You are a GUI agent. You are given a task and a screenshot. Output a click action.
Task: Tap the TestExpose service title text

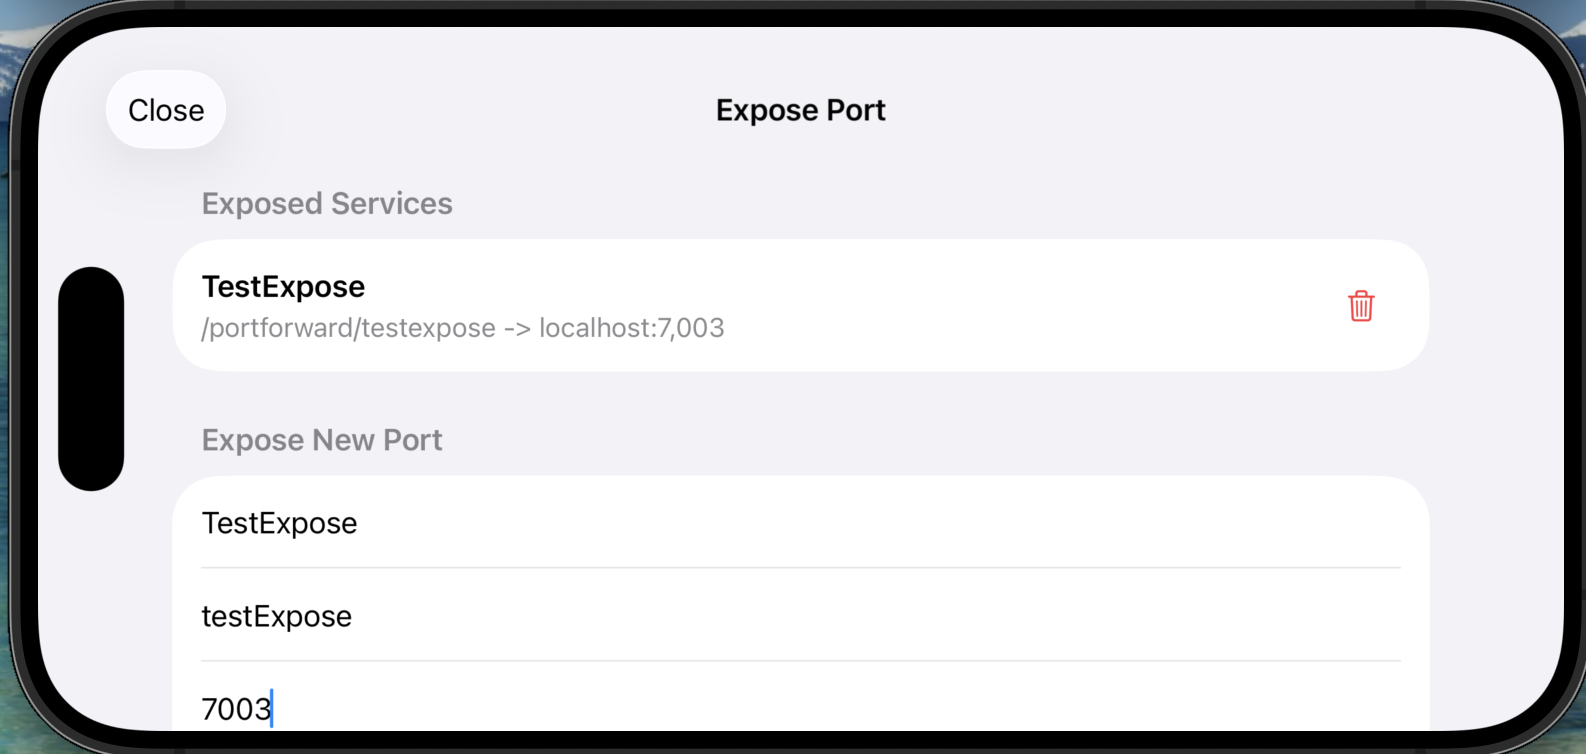pyautogui.click(x=283, y=287)
